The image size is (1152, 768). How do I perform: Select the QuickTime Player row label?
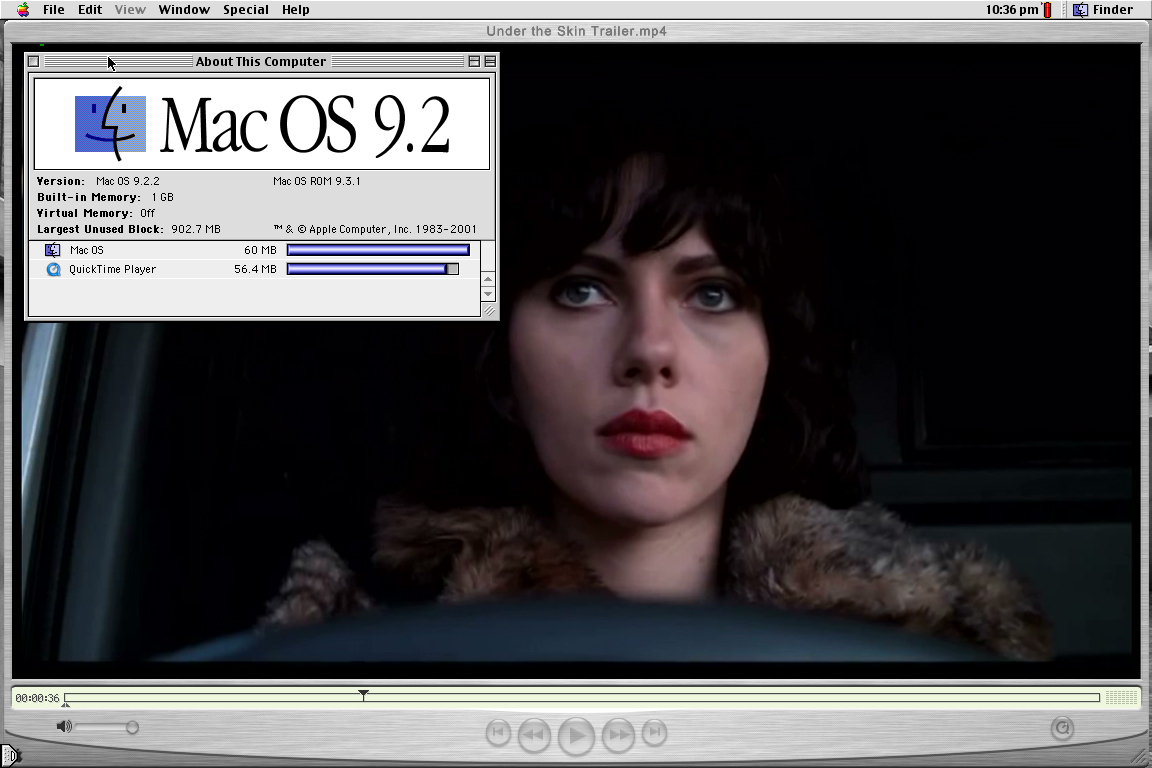point(112,269)
